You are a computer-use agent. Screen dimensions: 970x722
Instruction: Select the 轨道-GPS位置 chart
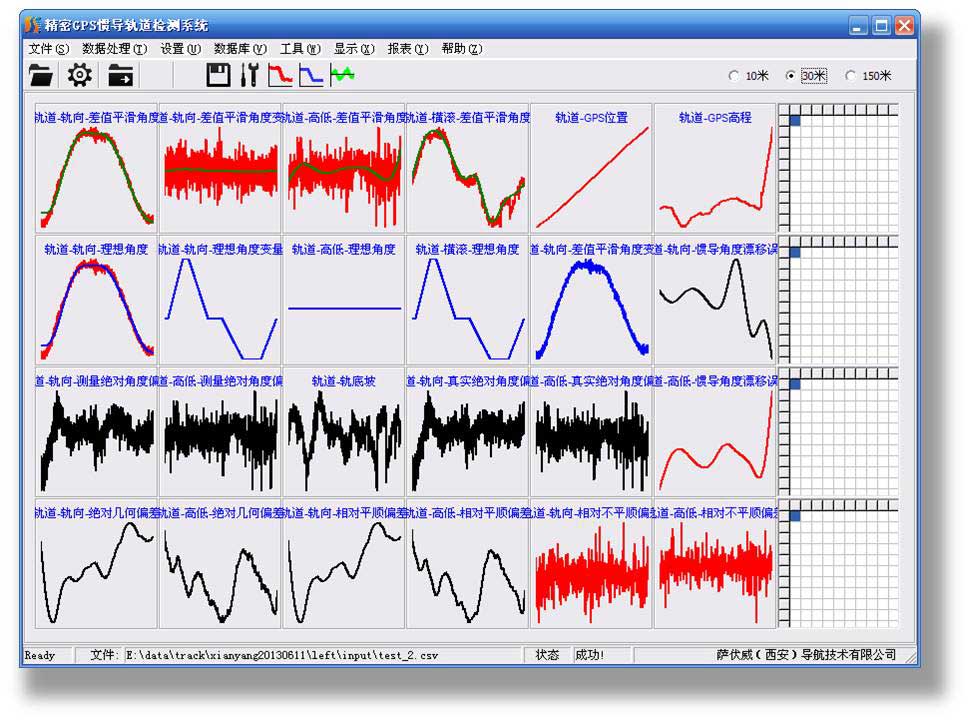tap(591, 168)
